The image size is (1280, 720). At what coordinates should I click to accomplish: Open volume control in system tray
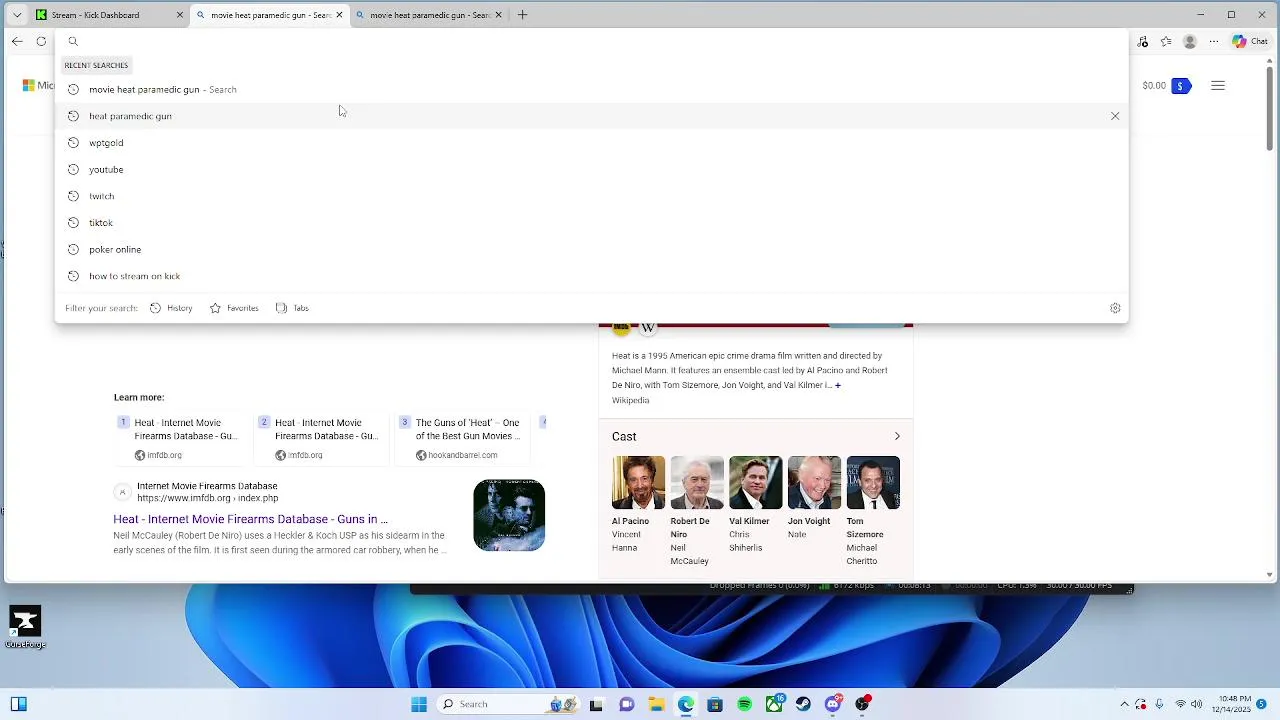point(1197,704)
